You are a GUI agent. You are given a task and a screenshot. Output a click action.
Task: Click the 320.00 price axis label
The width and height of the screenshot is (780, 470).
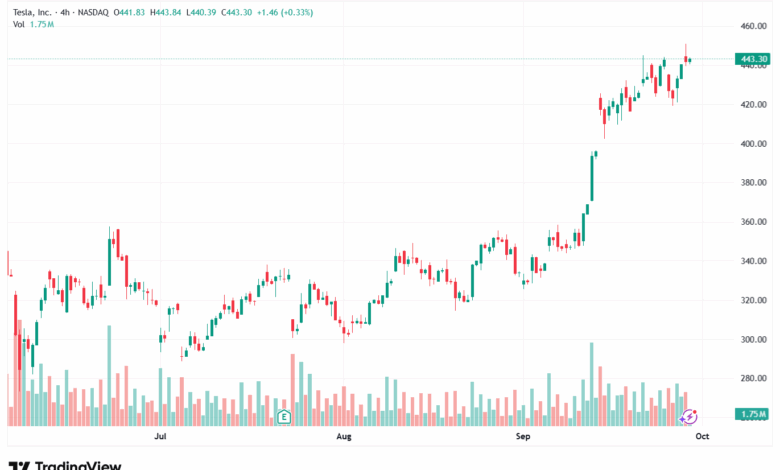click(x=753, y=300)
